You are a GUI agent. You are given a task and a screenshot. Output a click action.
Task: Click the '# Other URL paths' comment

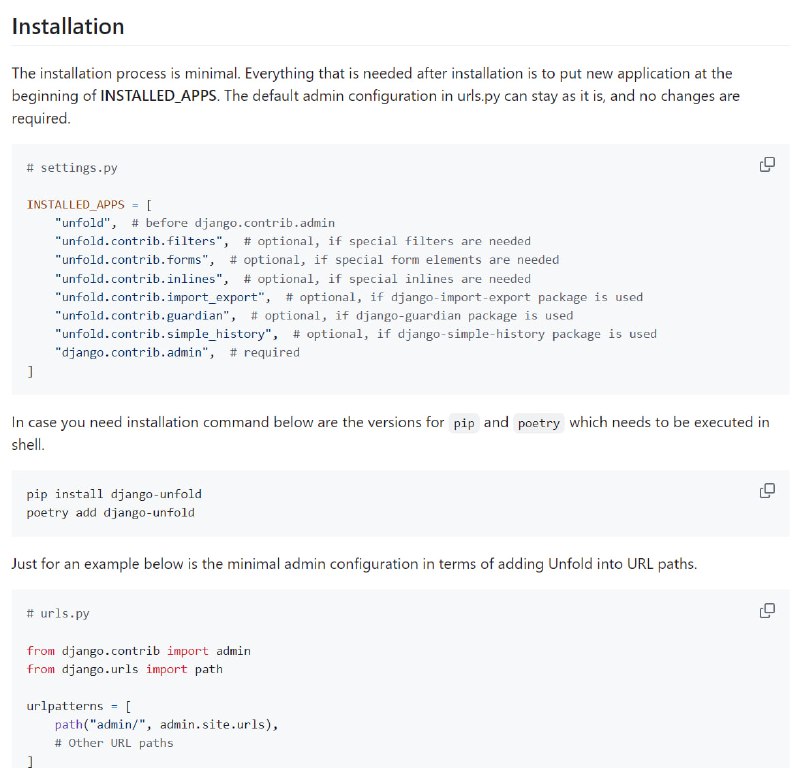pos(114,743)
